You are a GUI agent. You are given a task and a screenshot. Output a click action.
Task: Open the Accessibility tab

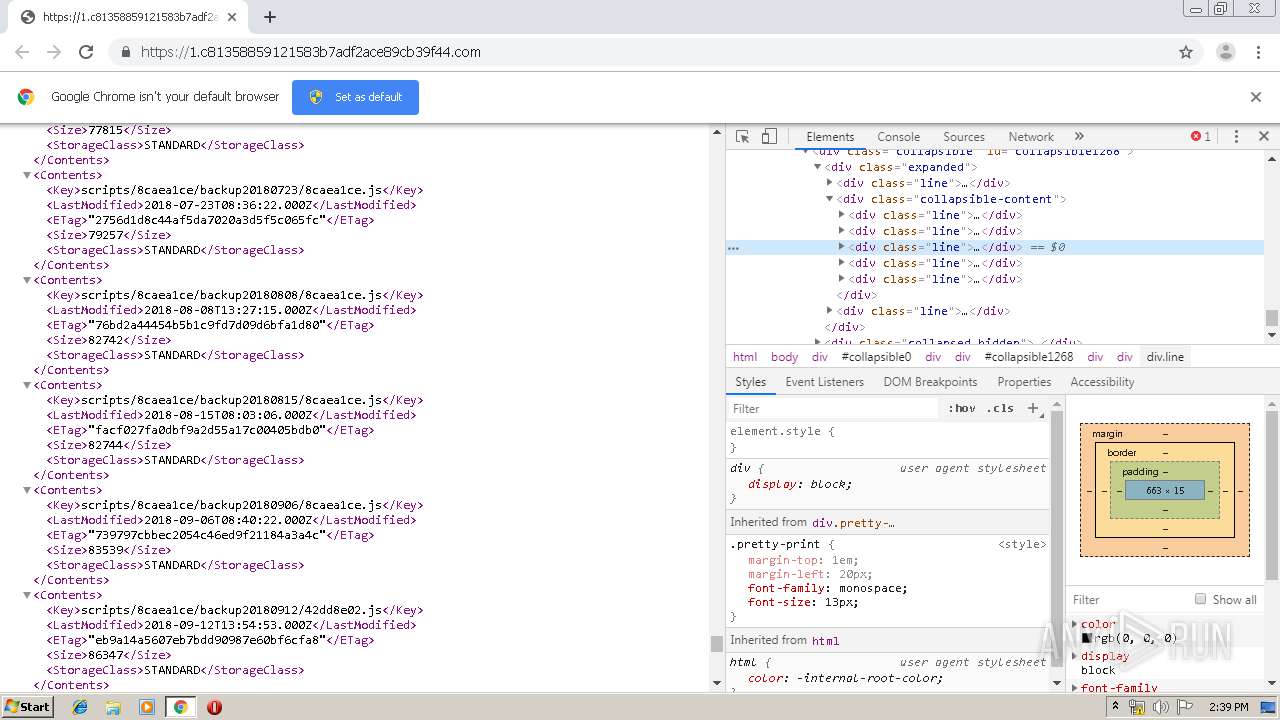[1102, 382]
